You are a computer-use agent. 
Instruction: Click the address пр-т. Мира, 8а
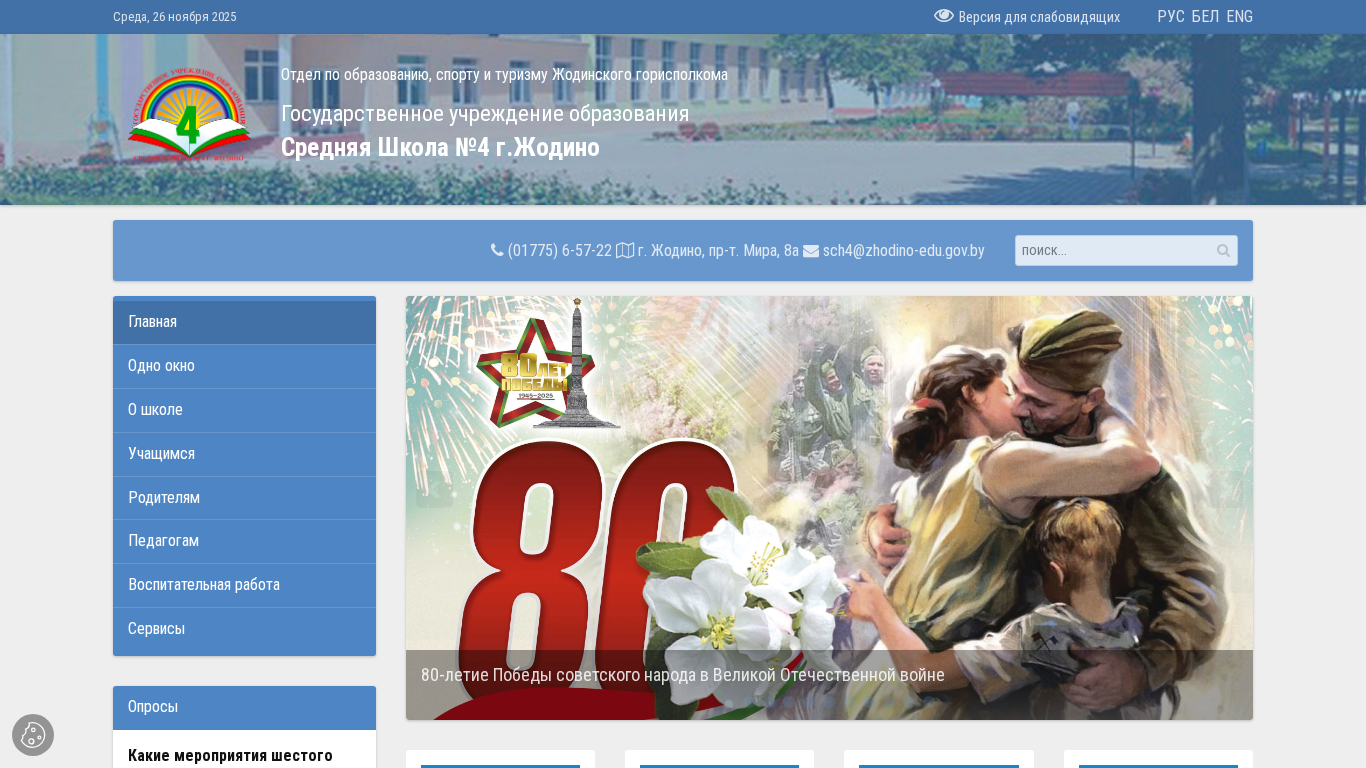tap(718, 251)
